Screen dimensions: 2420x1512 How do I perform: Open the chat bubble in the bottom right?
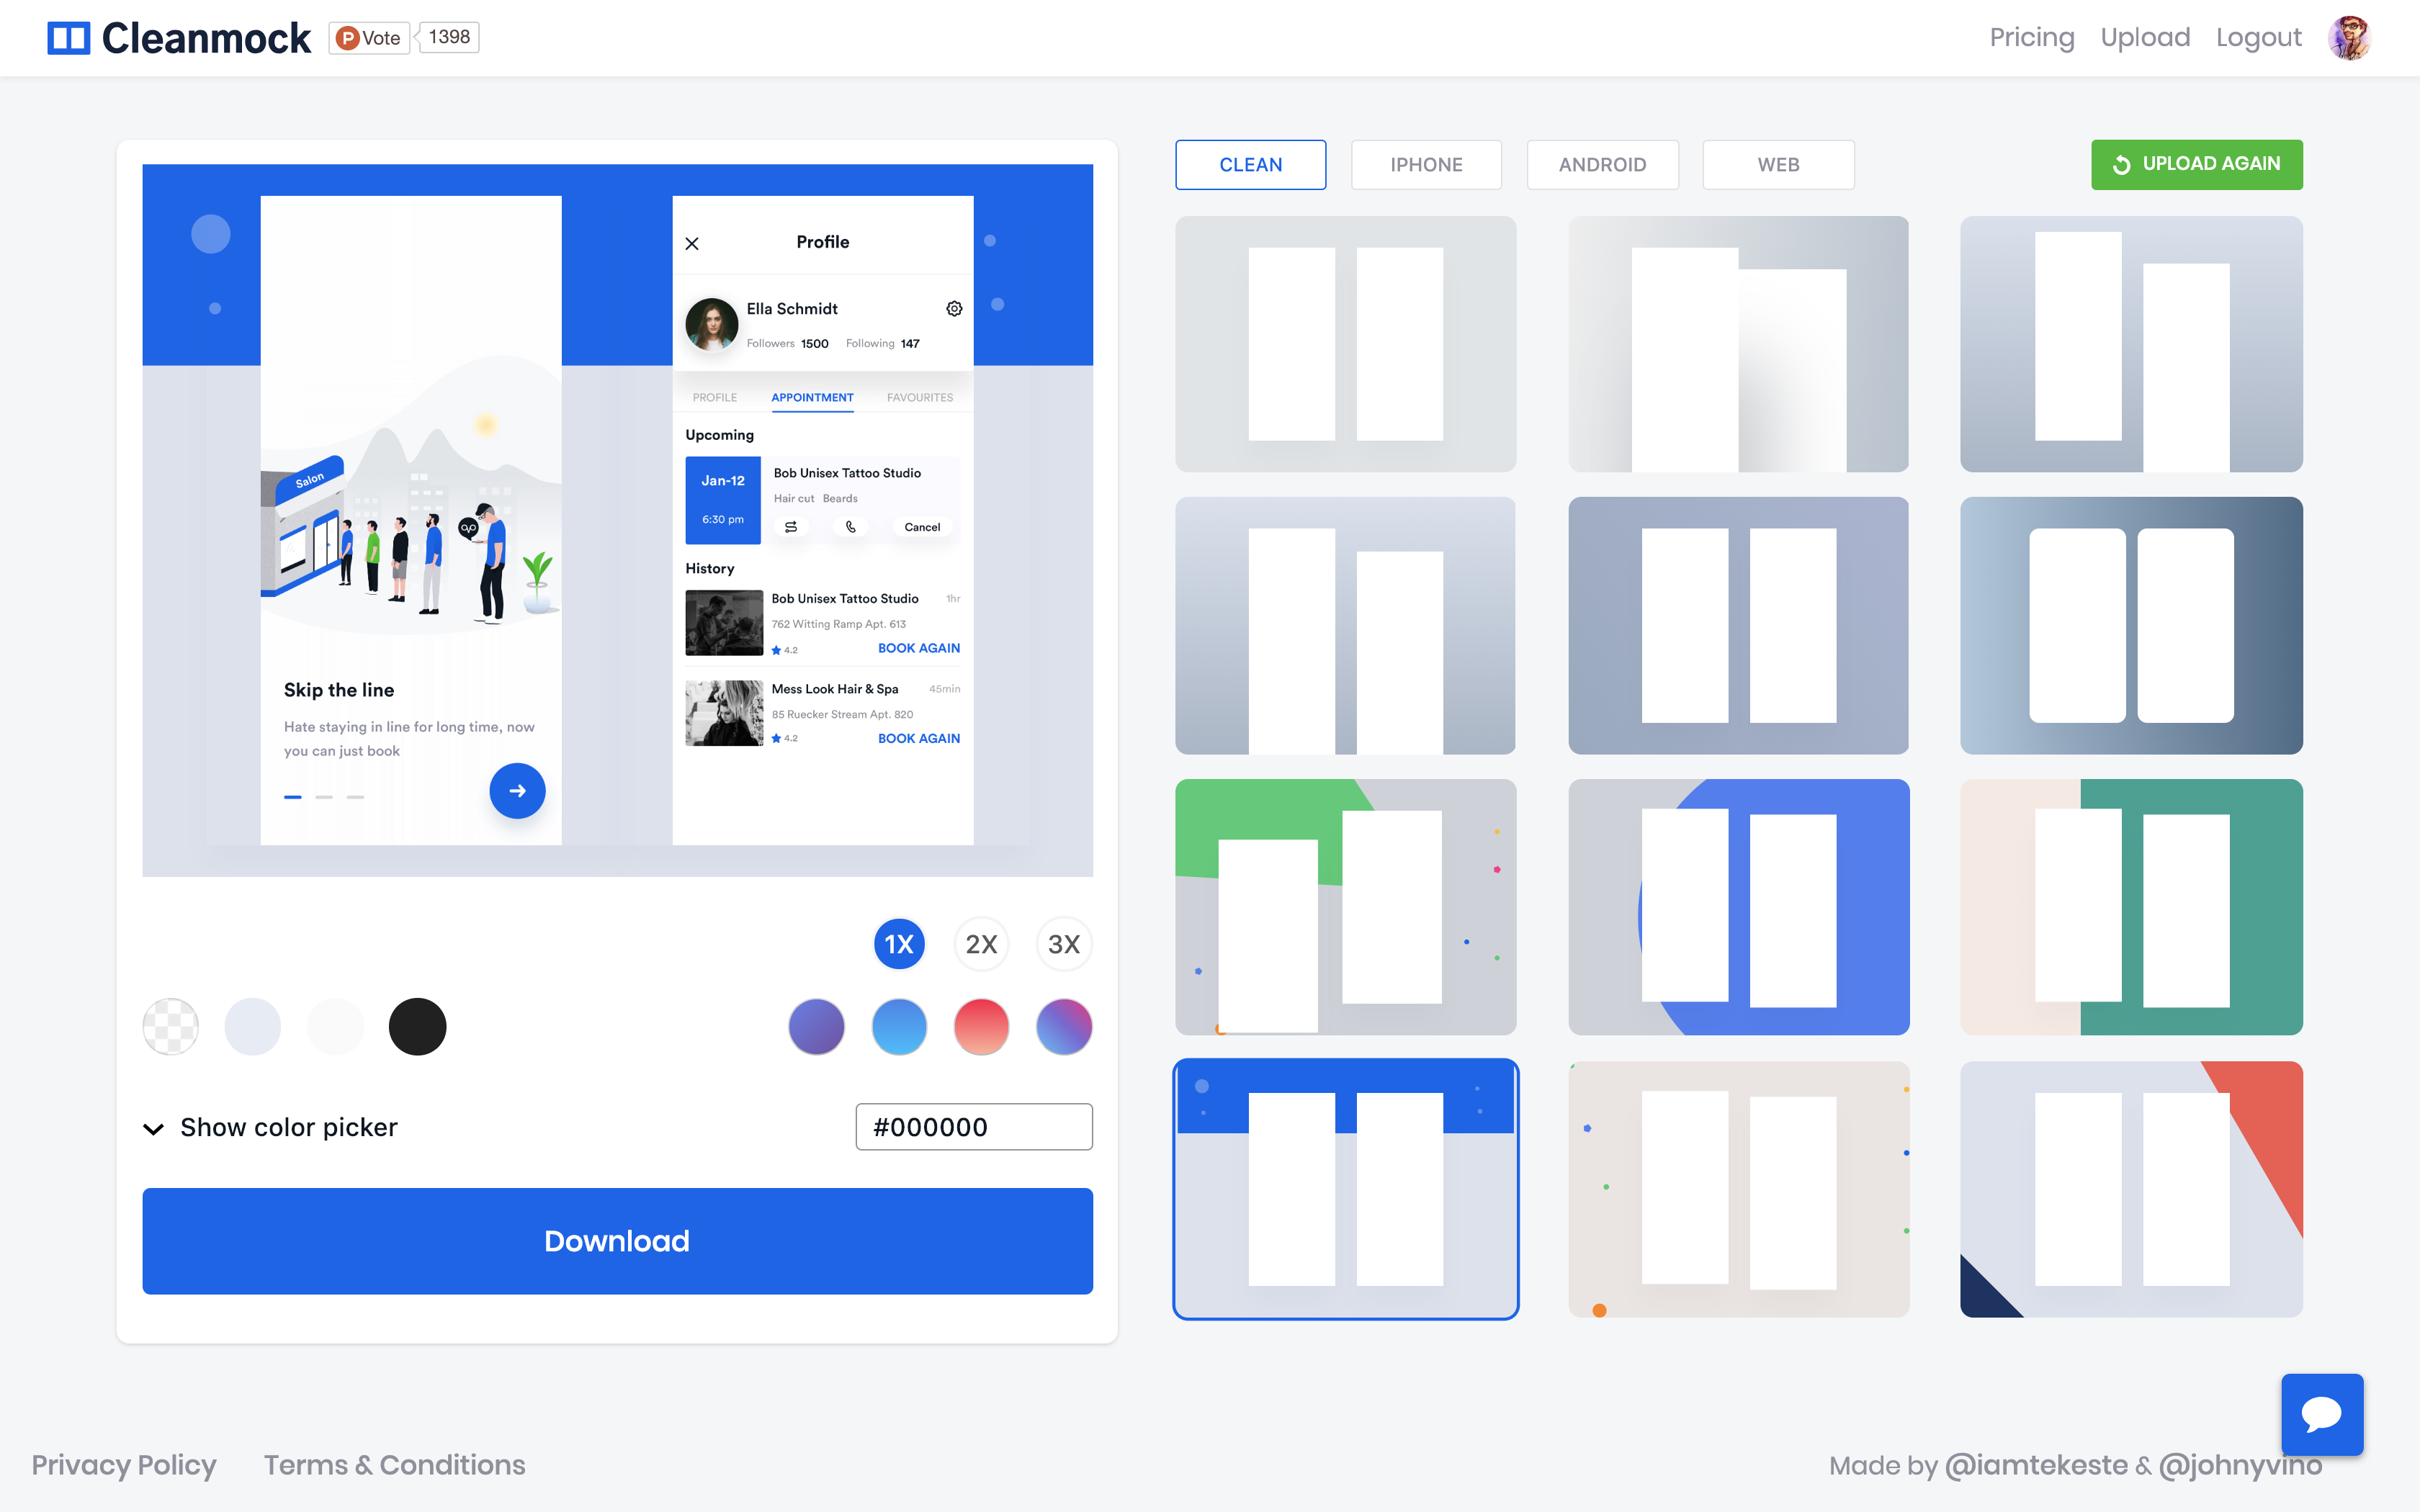coord(2322,1414)
